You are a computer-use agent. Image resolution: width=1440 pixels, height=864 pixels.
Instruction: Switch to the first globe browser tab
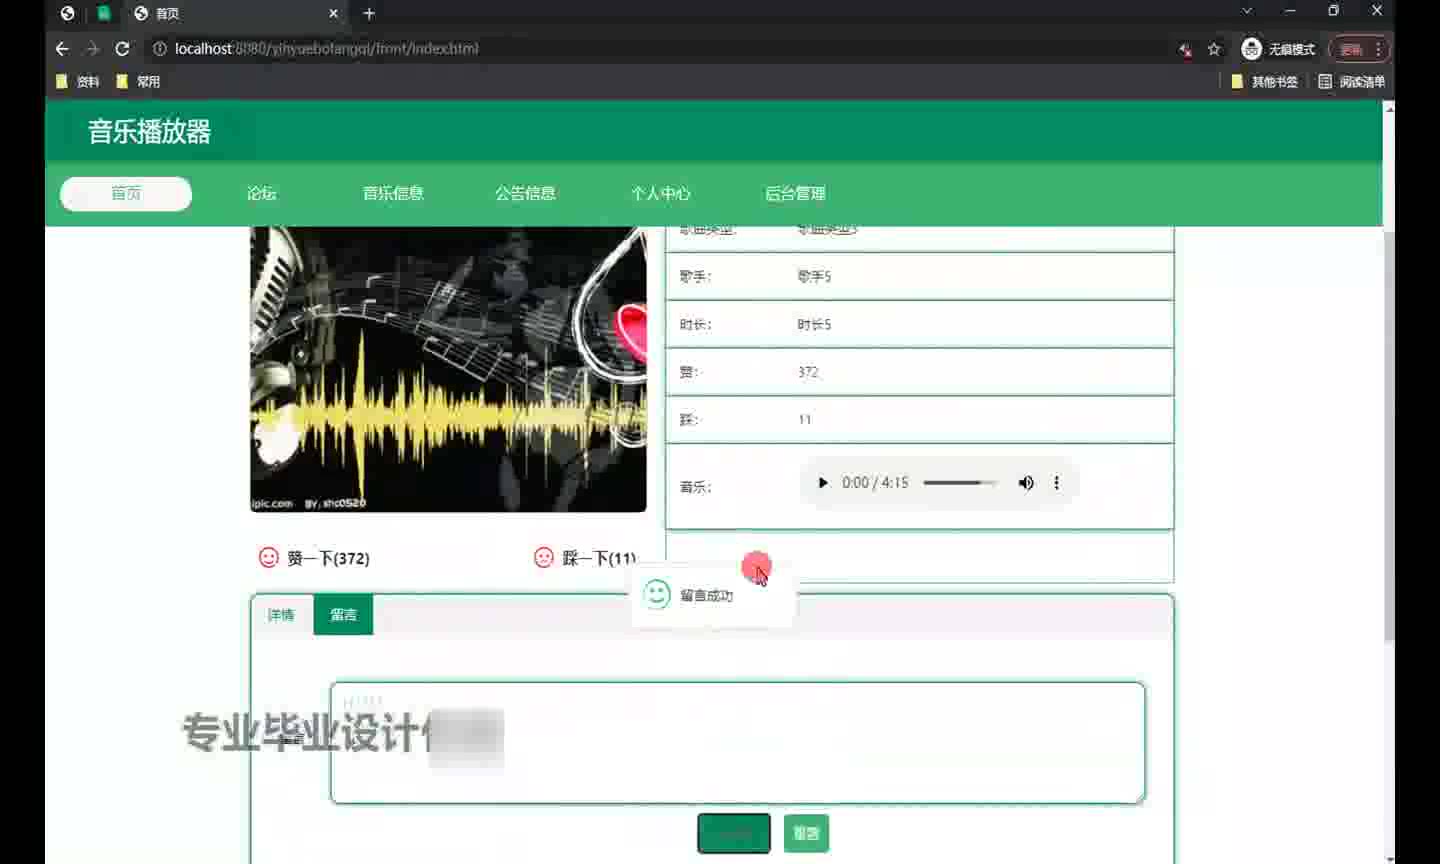pos(67,13)
